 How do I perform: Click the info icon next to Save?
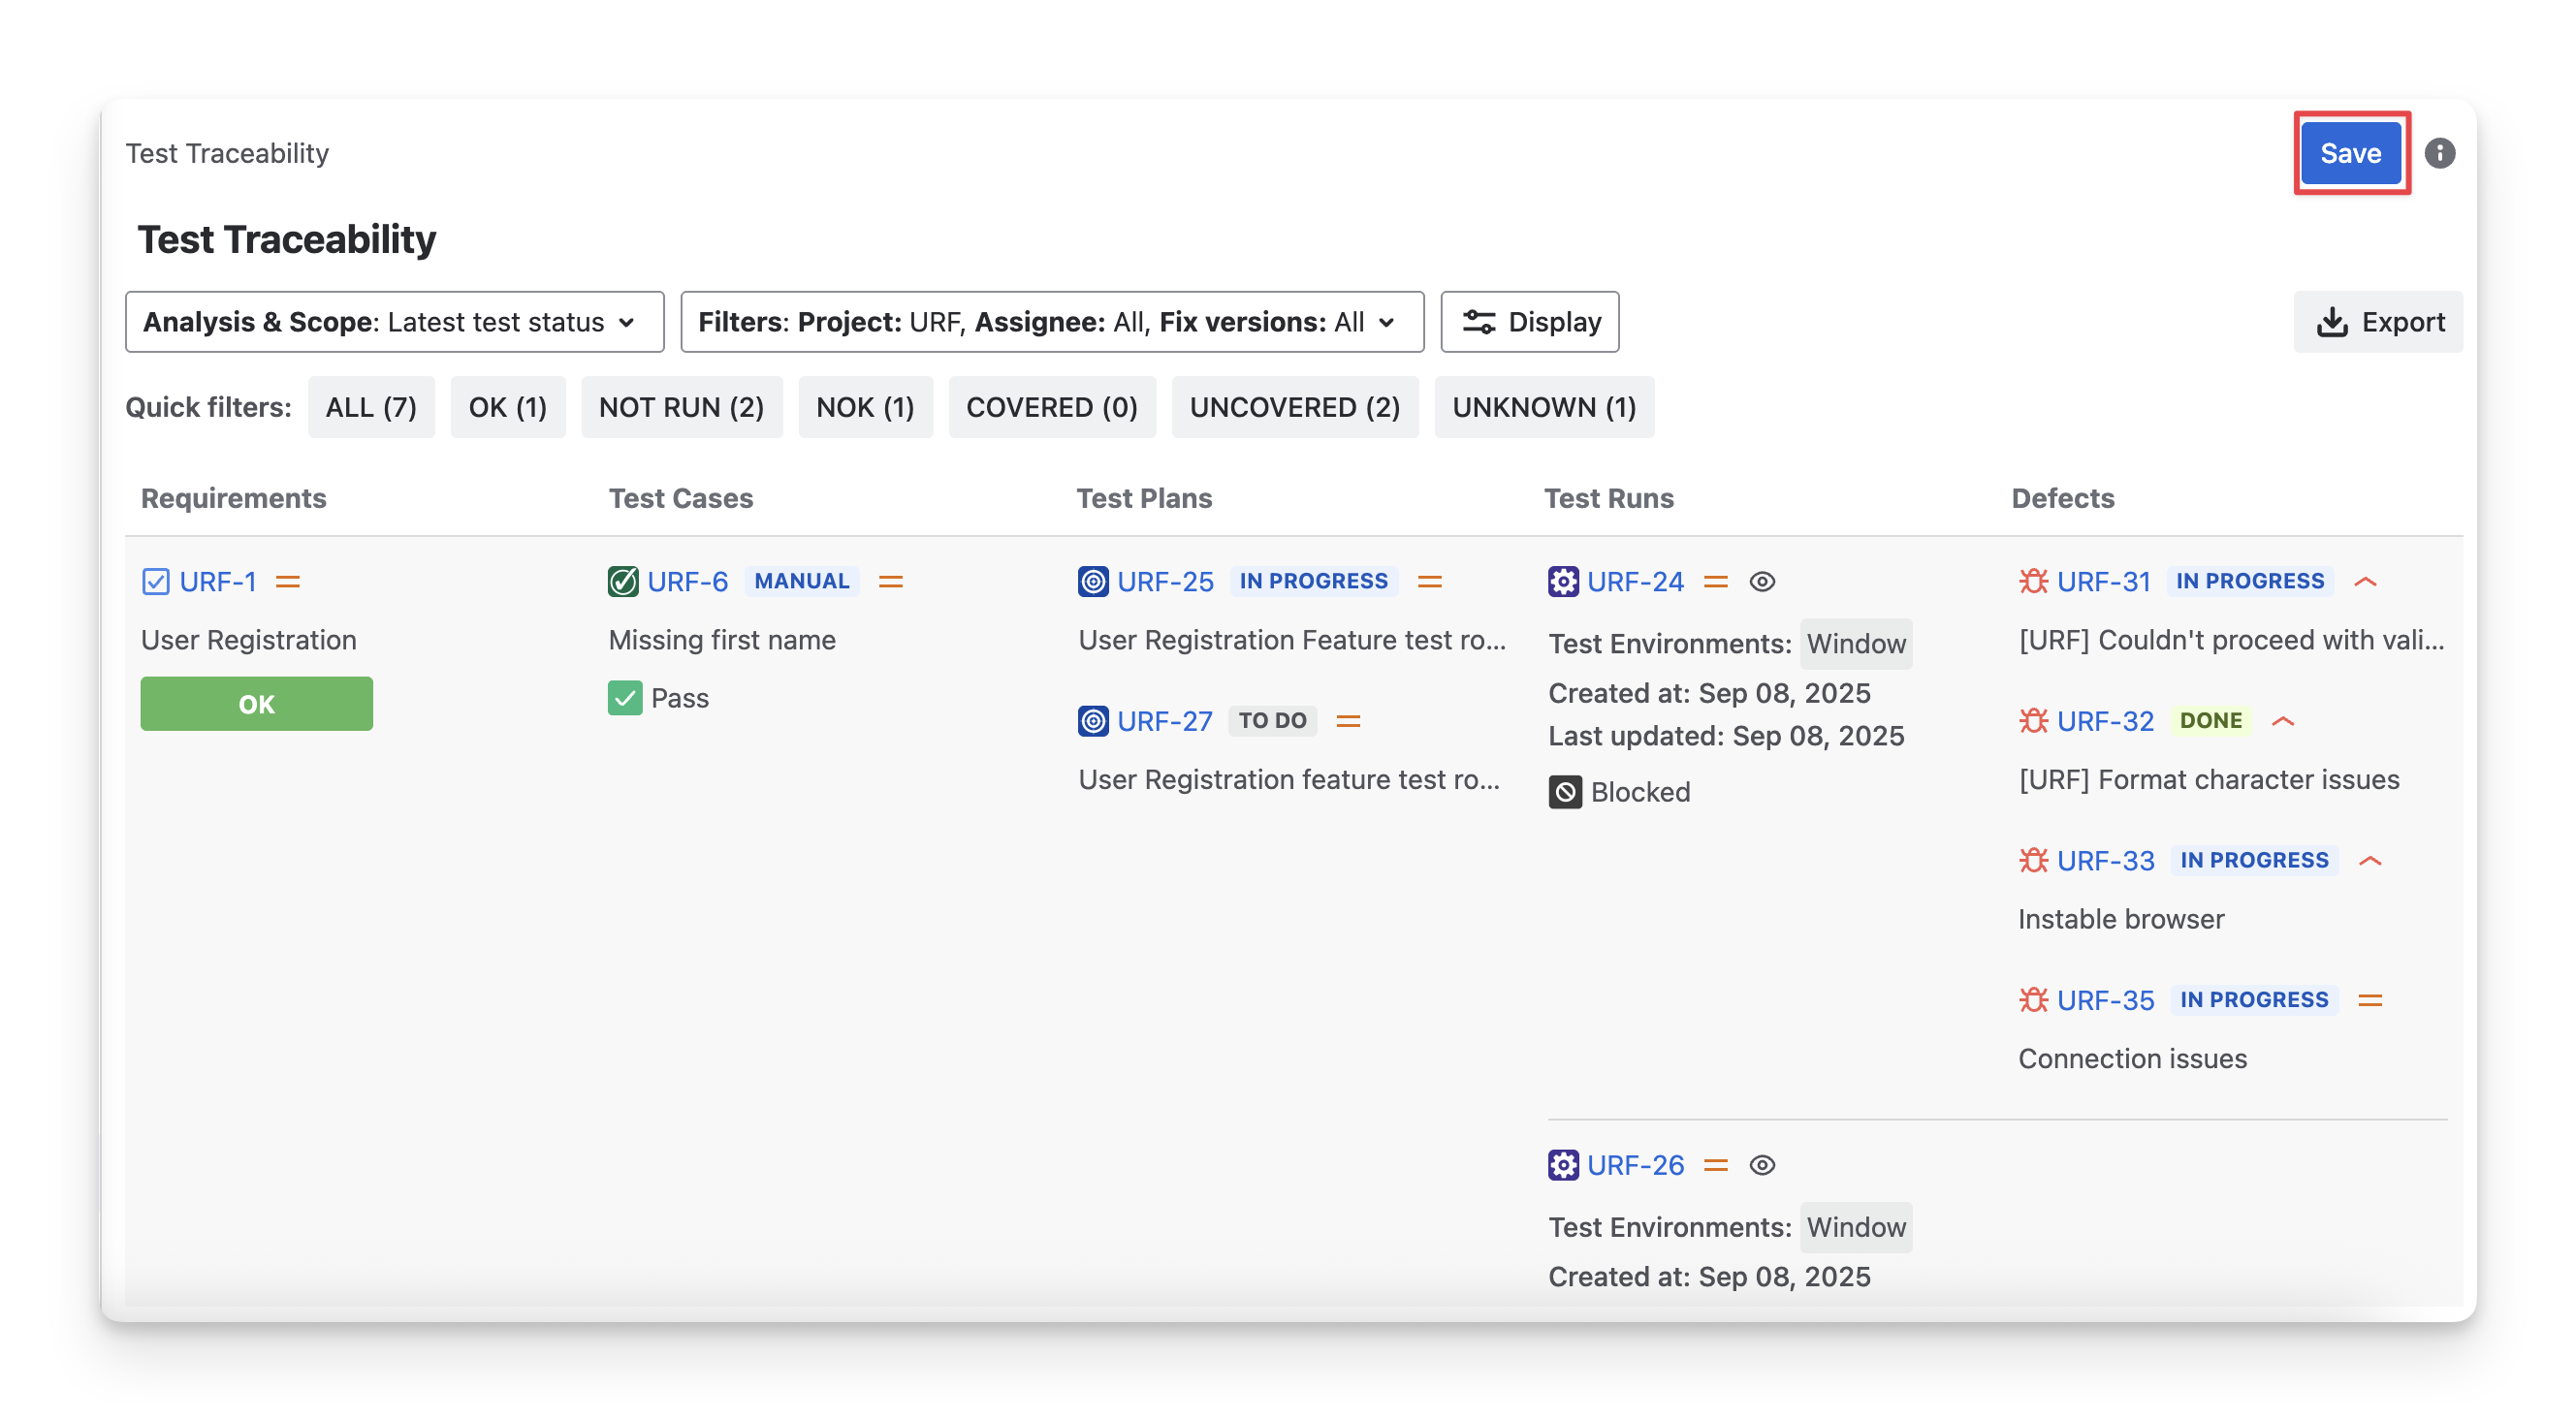tap(2439, 153)
